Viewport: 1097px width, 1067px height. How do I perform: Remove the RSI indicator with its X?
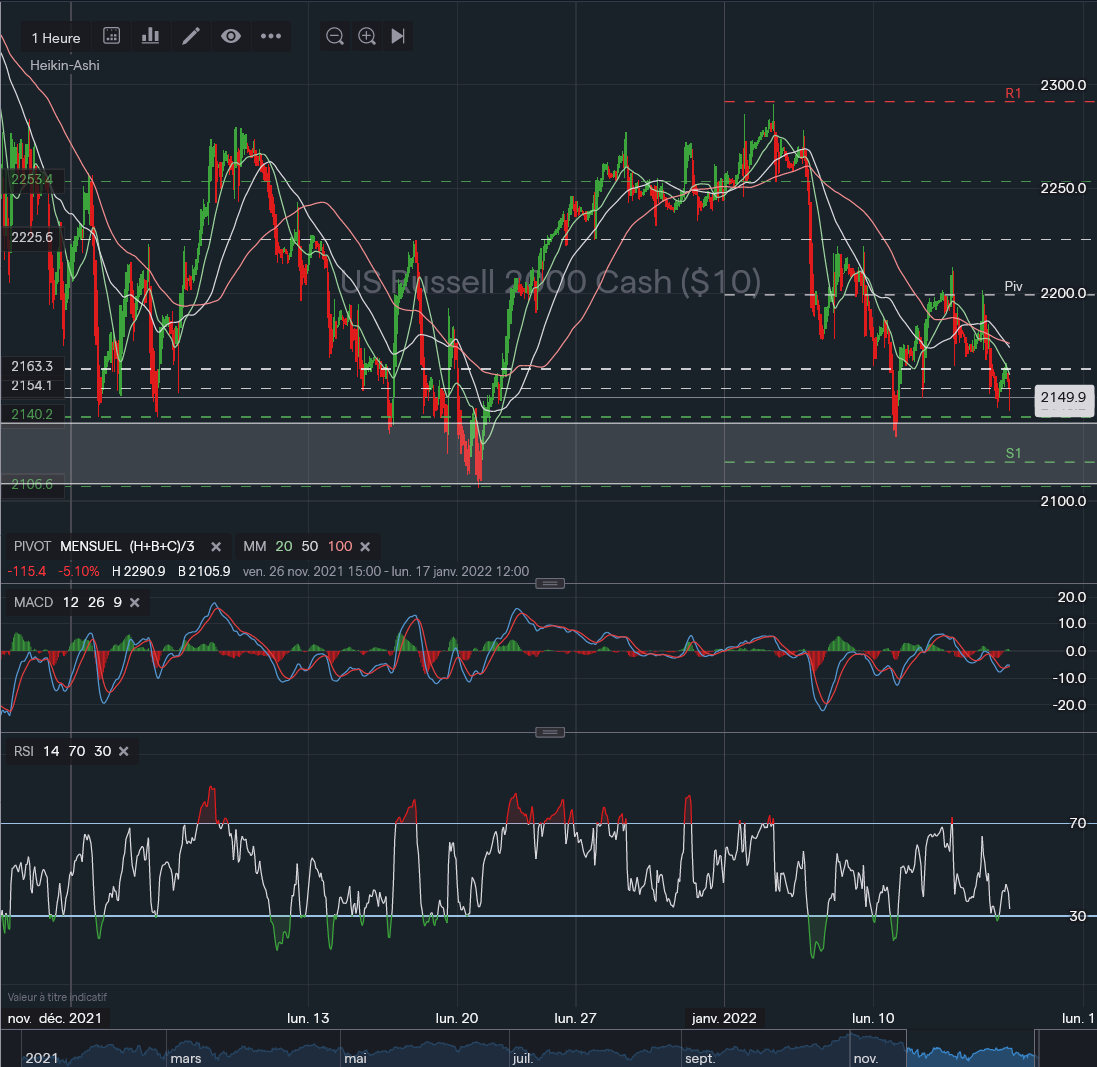point(124,751)
